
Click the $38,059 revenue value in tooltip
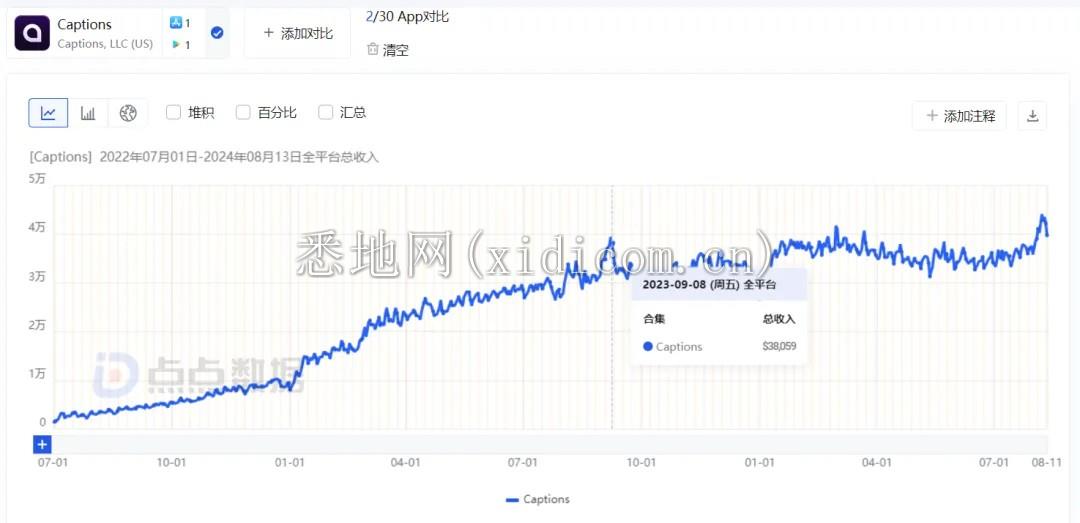point(779,346)
